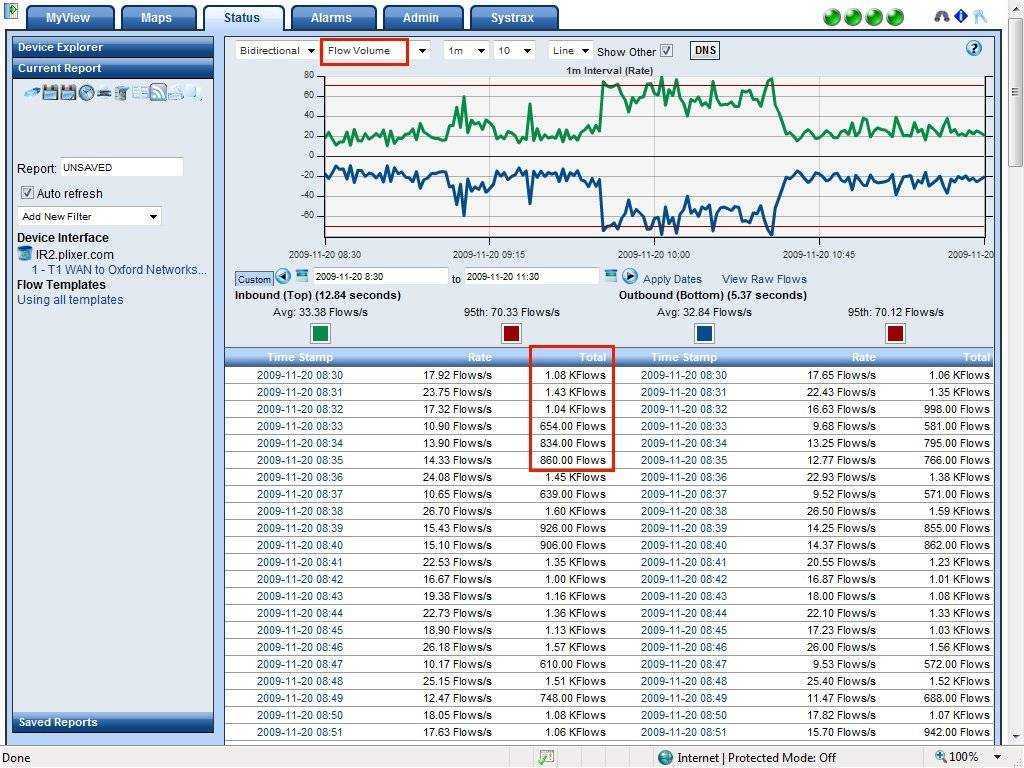Click the Report name input field
The image size is (1024, 768).
pos(121,167)
